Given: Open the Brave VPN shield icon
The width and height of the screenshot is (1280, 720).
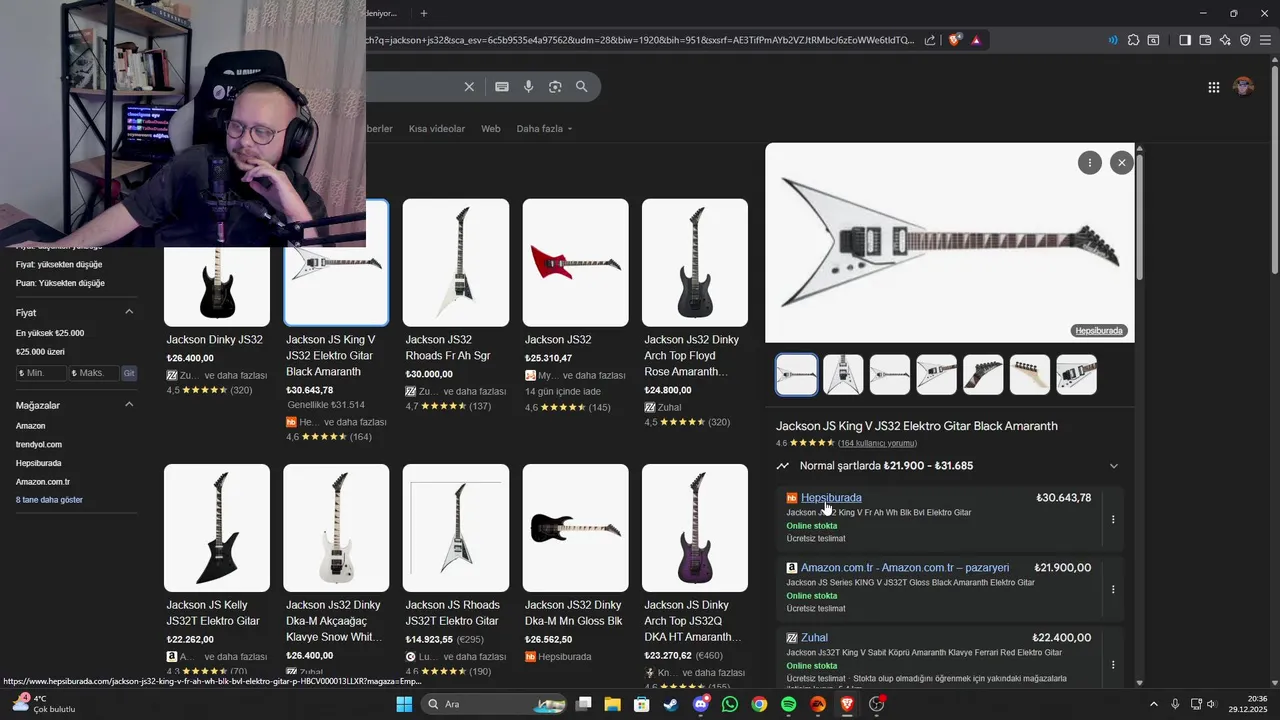Looking at the screenshot, I should [1245, 40].
